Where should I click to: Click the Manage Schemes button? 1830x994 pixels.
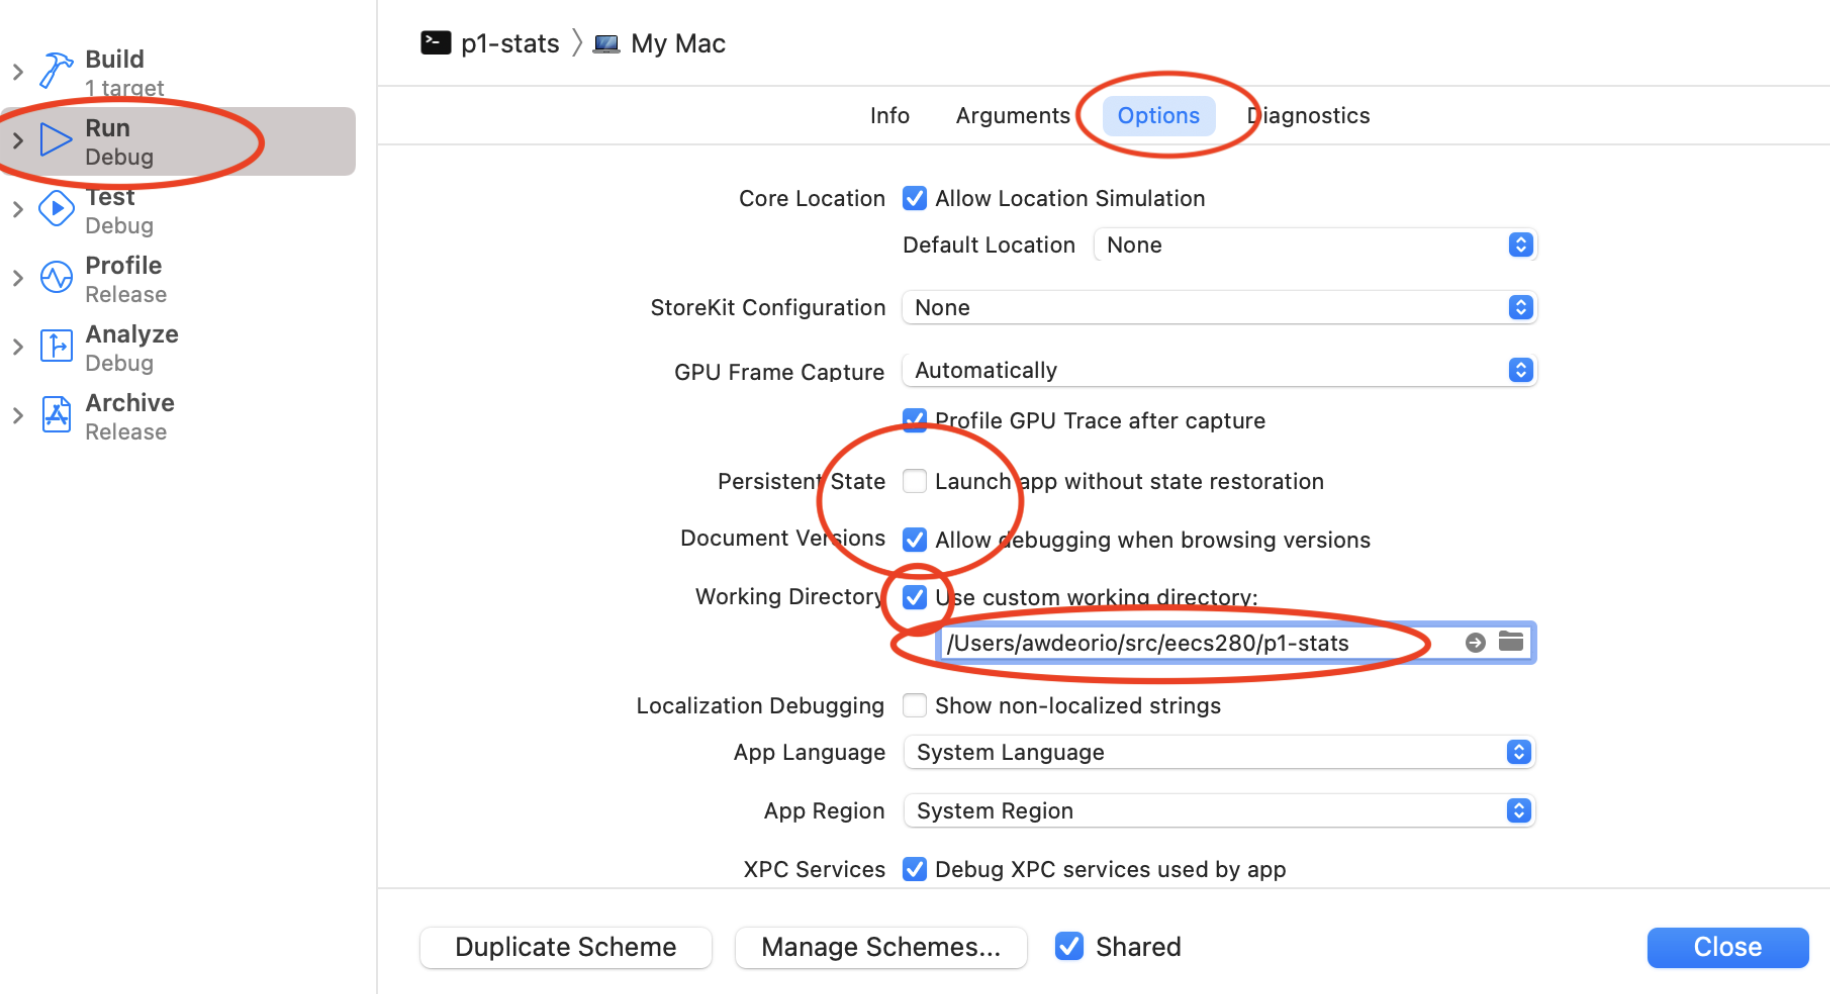tap(880, 947)
